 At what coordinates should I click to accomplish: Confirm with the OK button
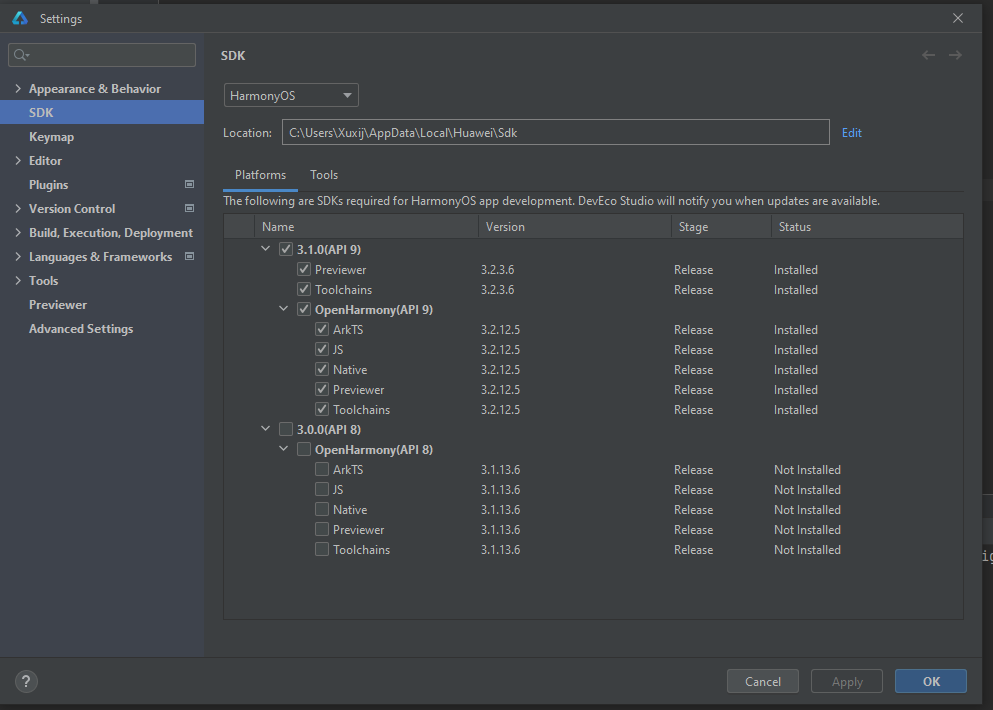tap(931, 681)
